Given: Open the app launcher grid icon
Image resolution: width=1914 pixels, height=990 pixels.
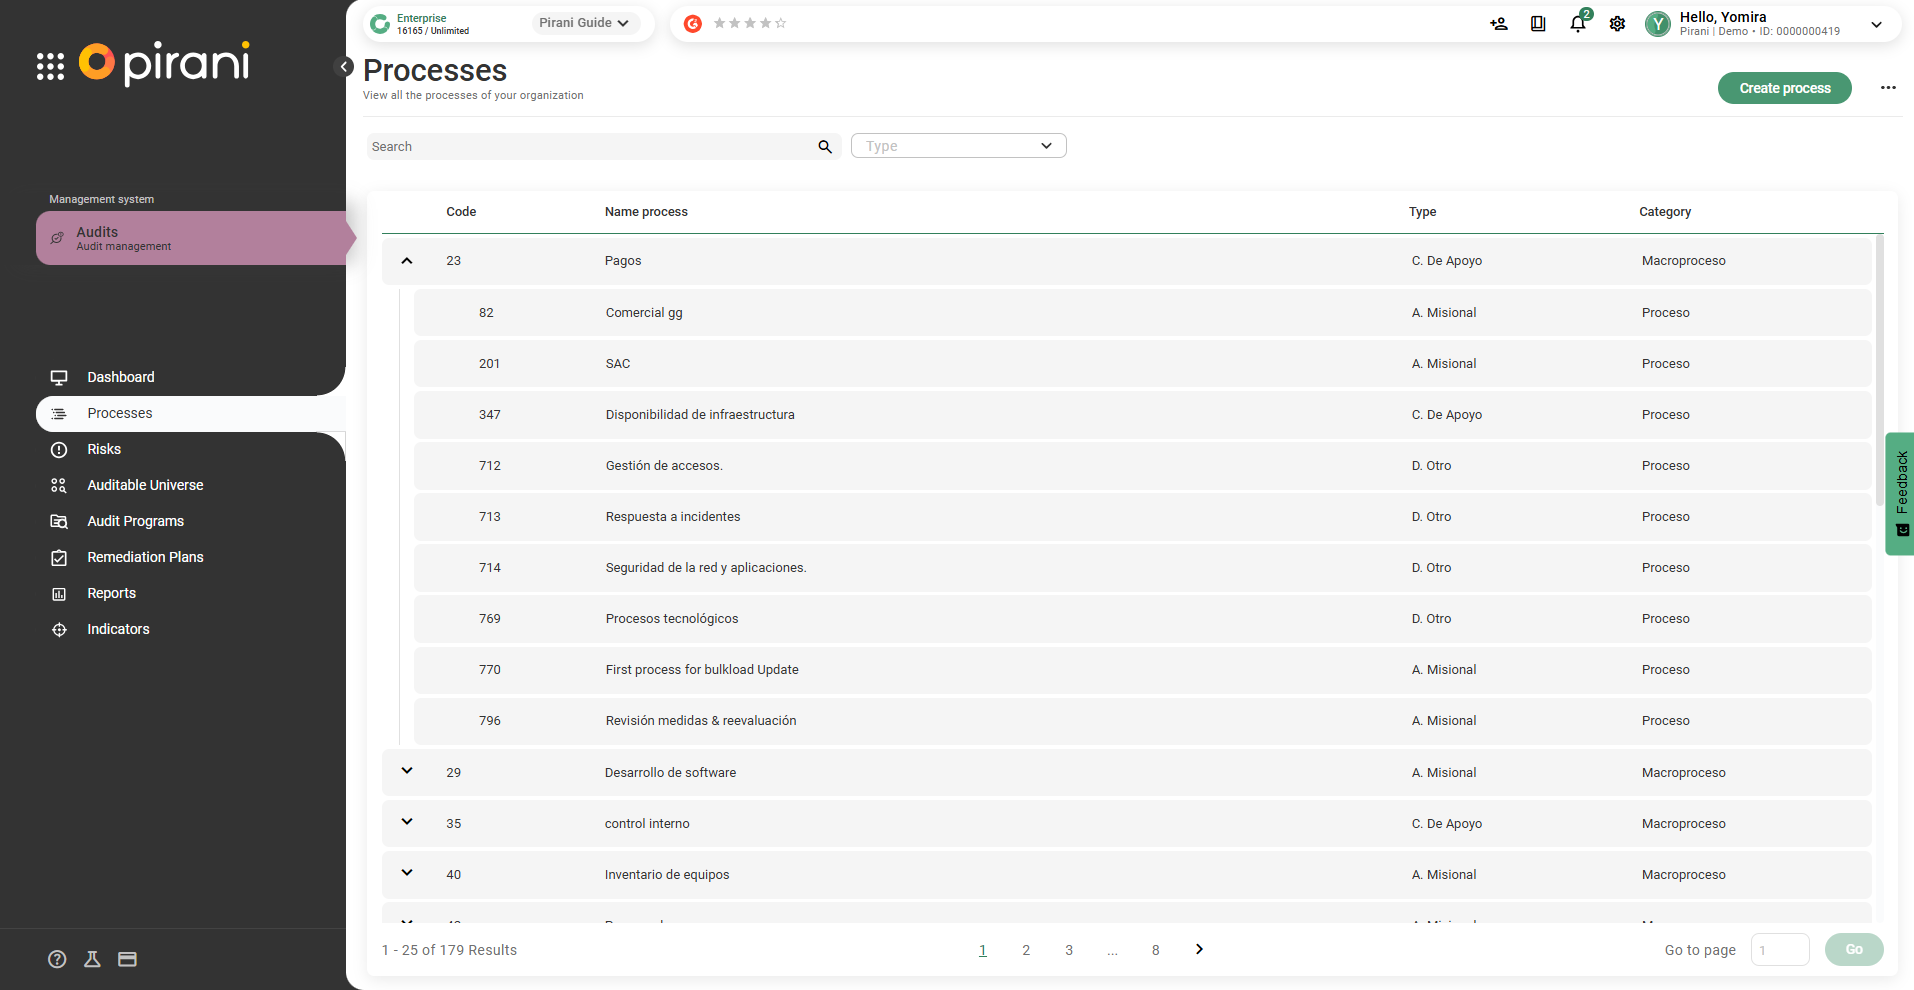Looking at the screenshot, I should pyautogui.click(x=50, y=66).
